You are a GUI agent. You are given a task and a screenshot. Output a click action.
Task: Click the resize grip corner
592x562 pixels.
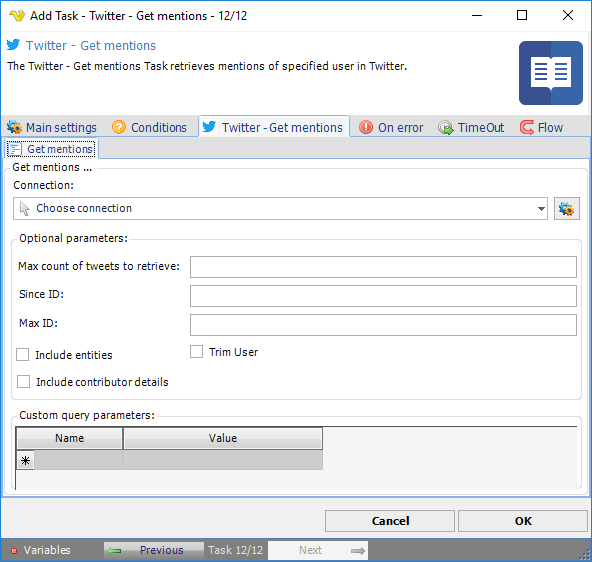click(x=585, y=555)
